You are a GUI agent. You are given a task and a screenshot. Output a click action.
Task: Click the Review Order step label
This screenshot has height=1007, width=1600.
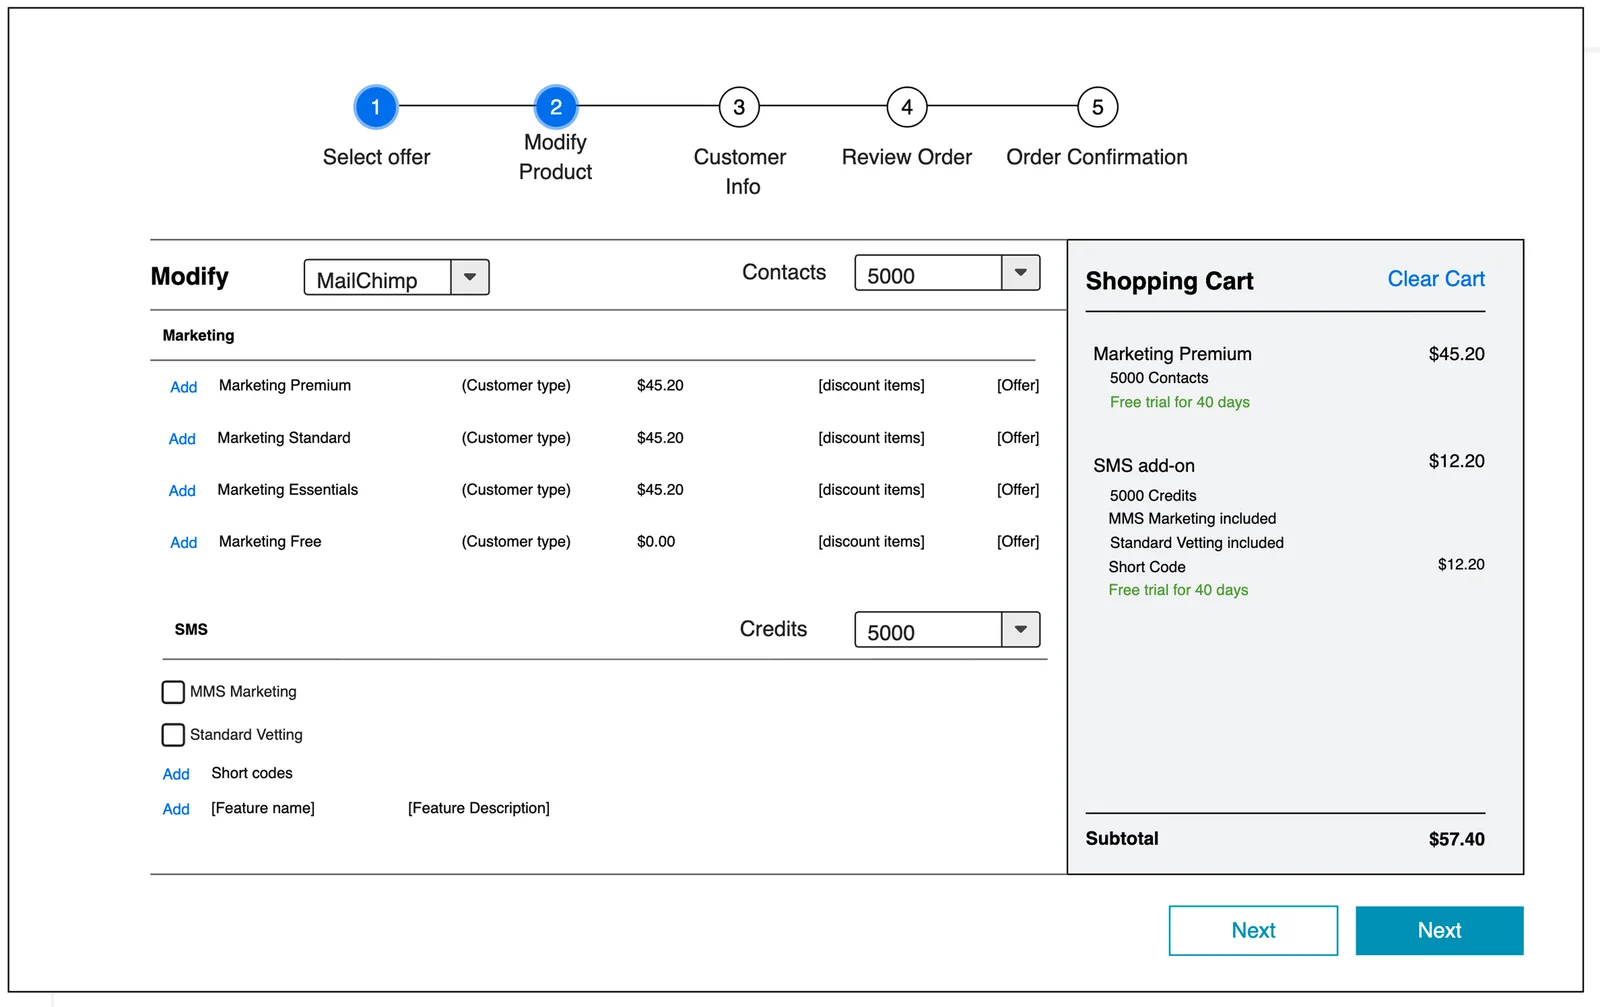point(907,157)
